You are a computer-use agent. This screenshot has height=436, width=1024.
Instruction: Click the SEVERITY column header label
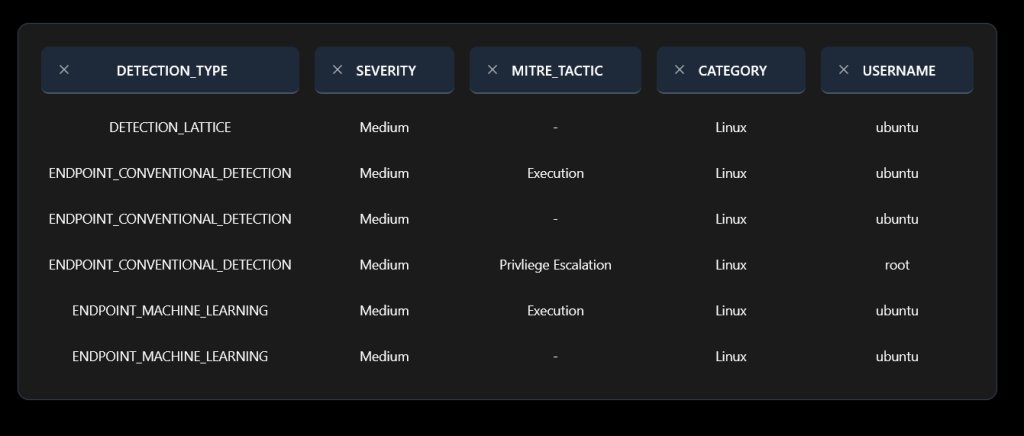[x=386, y=71]
